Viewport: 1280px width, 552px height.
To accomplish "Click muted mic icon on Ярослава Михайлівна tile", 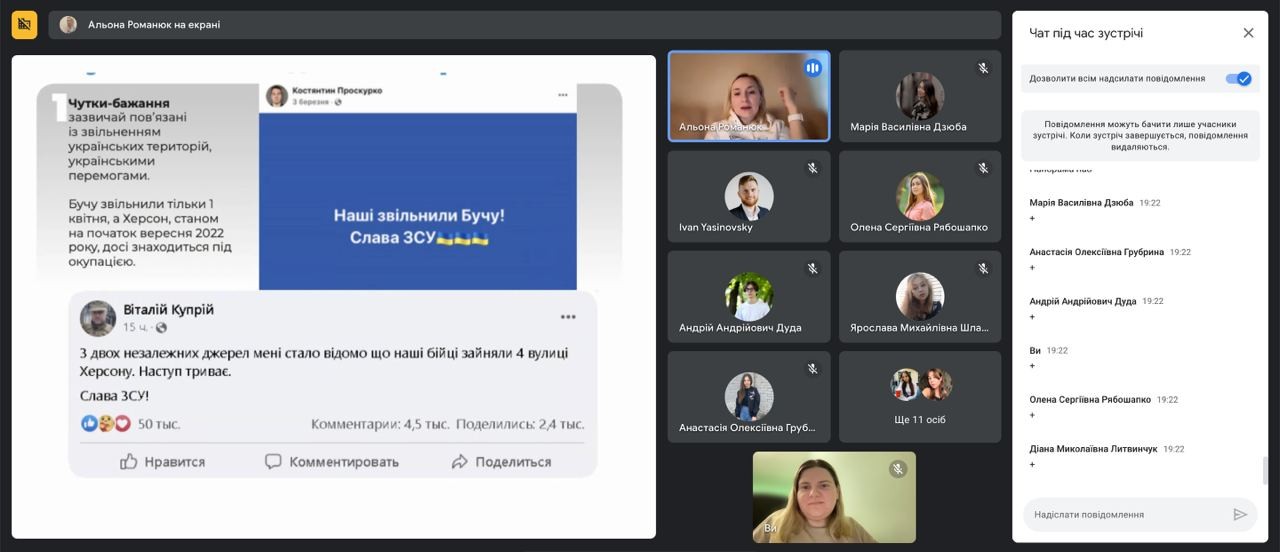I will [983, 268].
